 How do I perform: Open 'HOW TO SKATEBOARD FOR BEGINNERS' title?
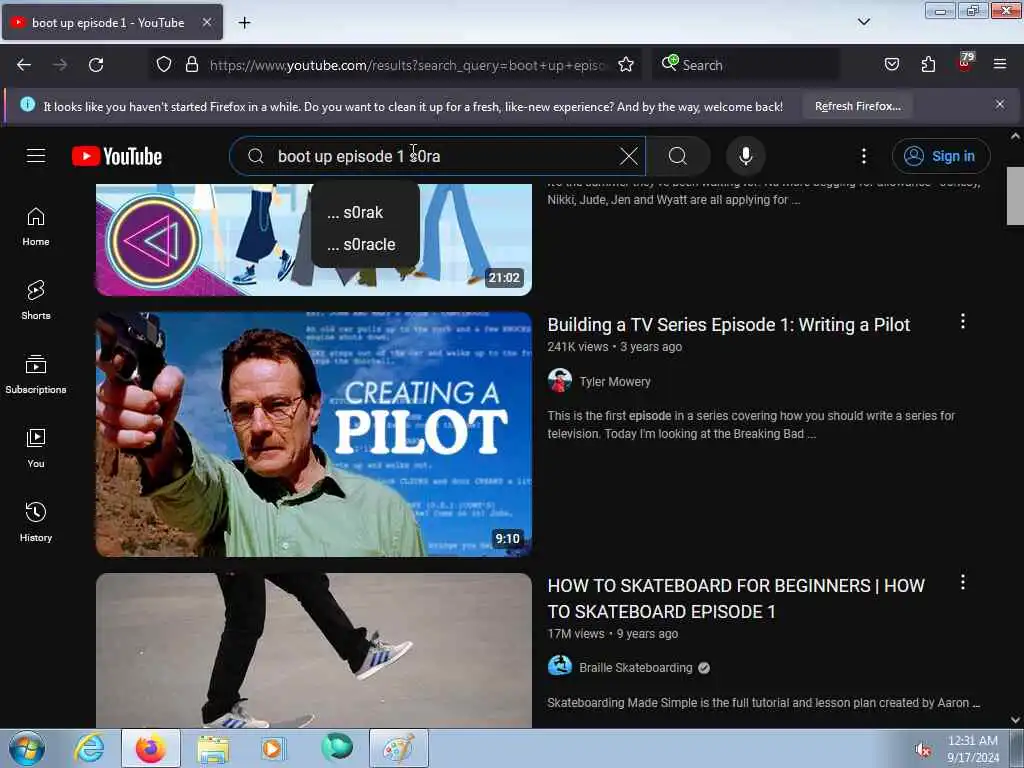tap(736, 599)
